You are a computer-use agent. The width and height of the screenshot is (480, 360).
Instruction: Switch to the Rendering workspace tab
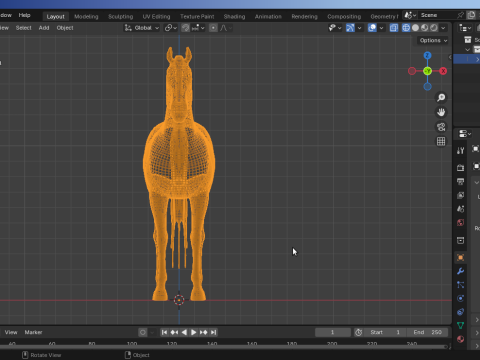pyautogui.click(x=304, y=16)
